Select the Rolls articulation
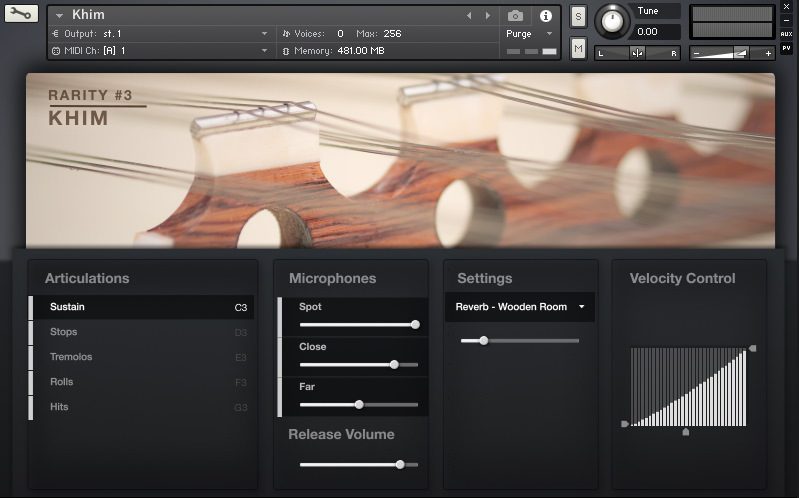The height and width of the screenshot is (498, 799). pyautogui.click(x=62, y=382)
